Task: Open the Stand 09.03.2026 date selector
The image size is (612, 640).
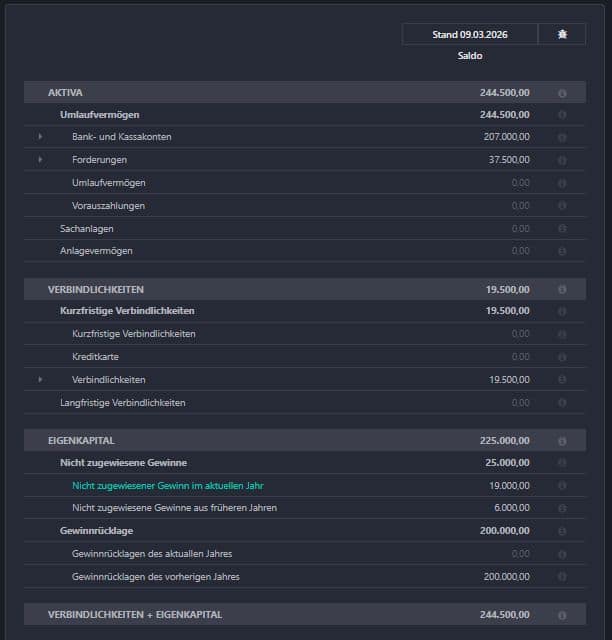Action: tap(470, 34)
